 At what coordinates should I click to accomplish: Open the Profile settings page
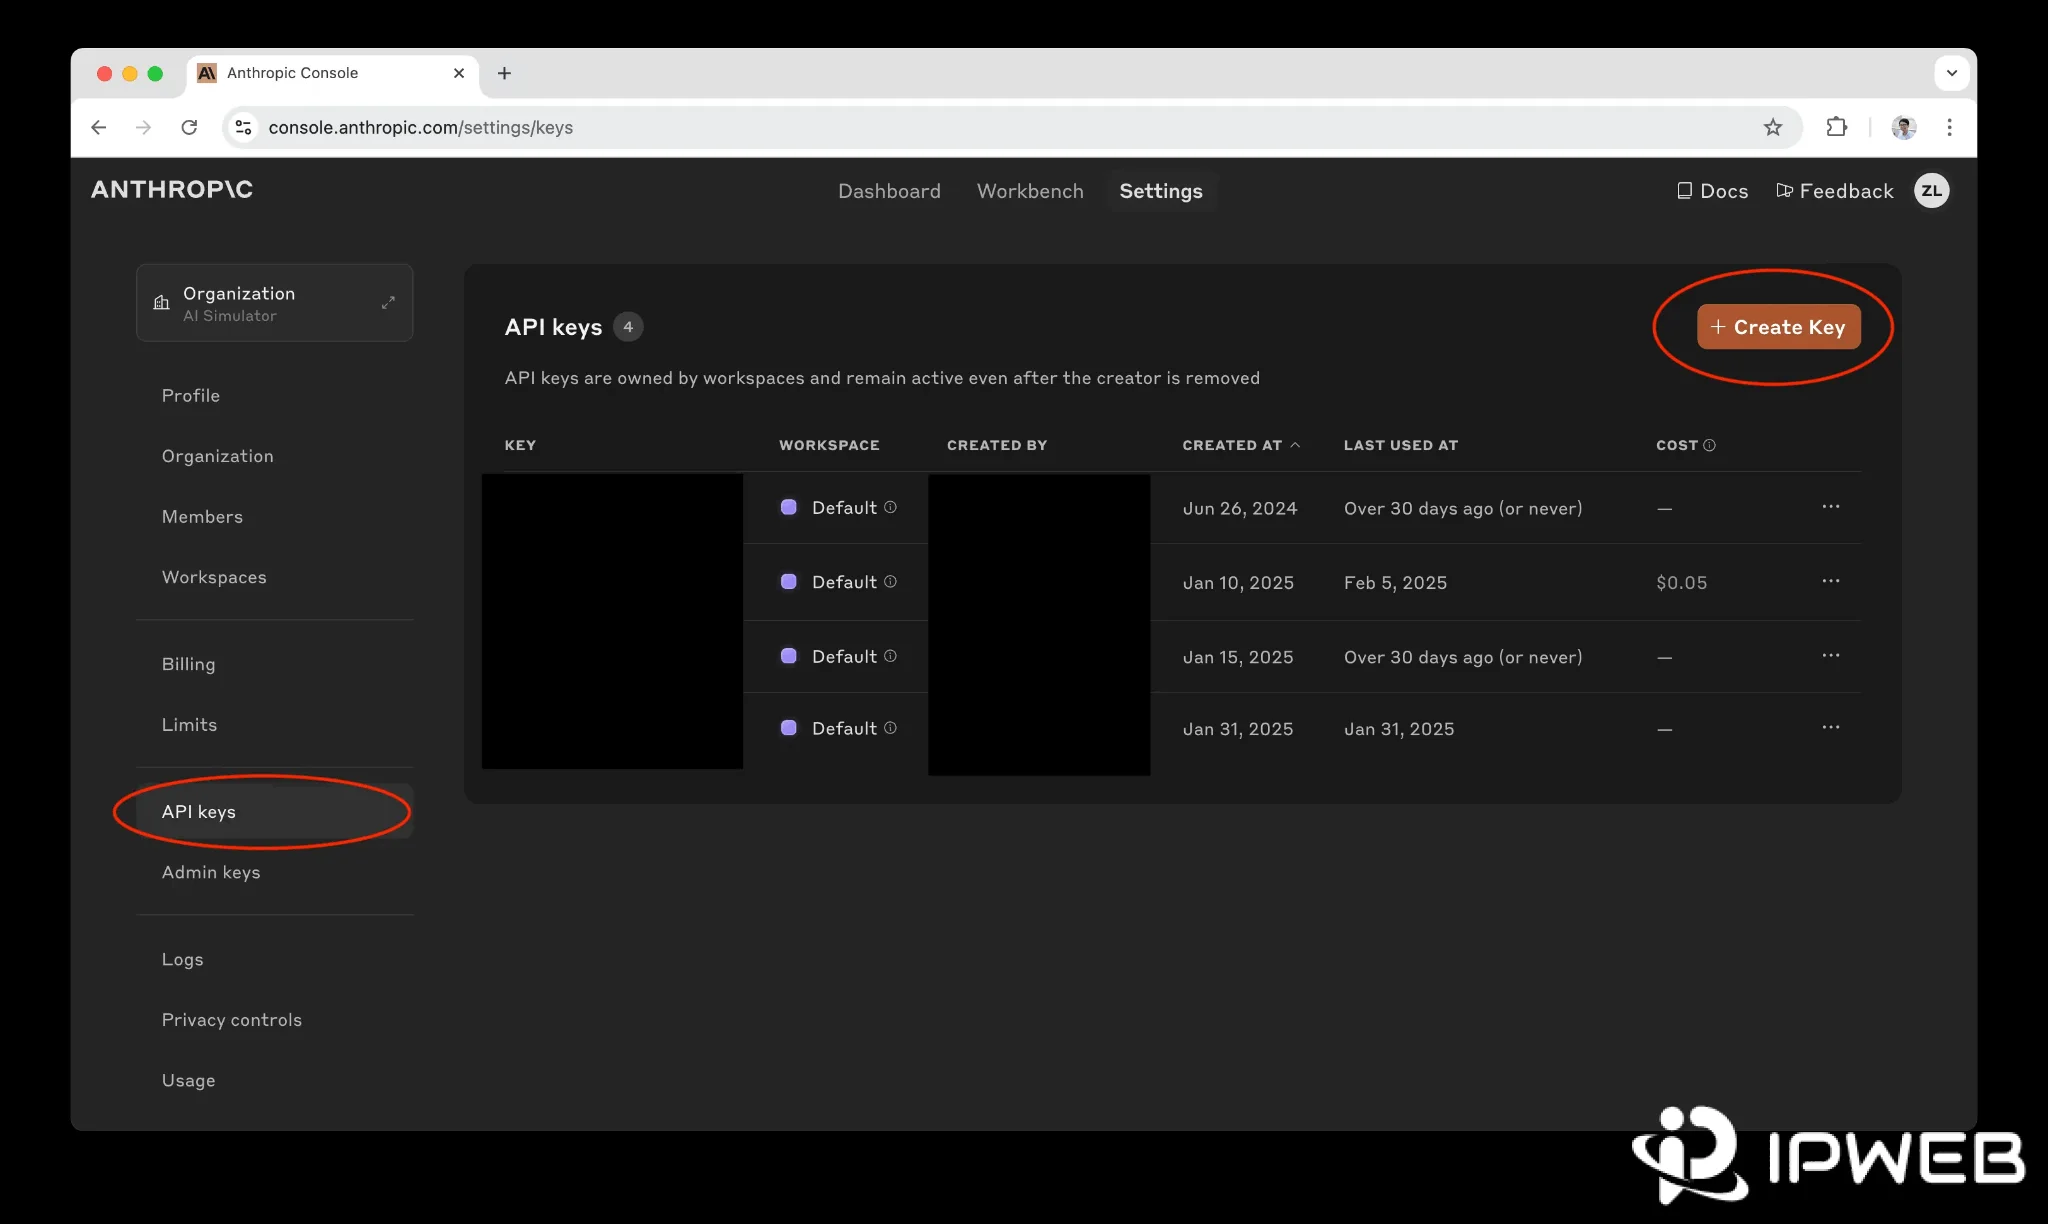[x=191, y=396]
